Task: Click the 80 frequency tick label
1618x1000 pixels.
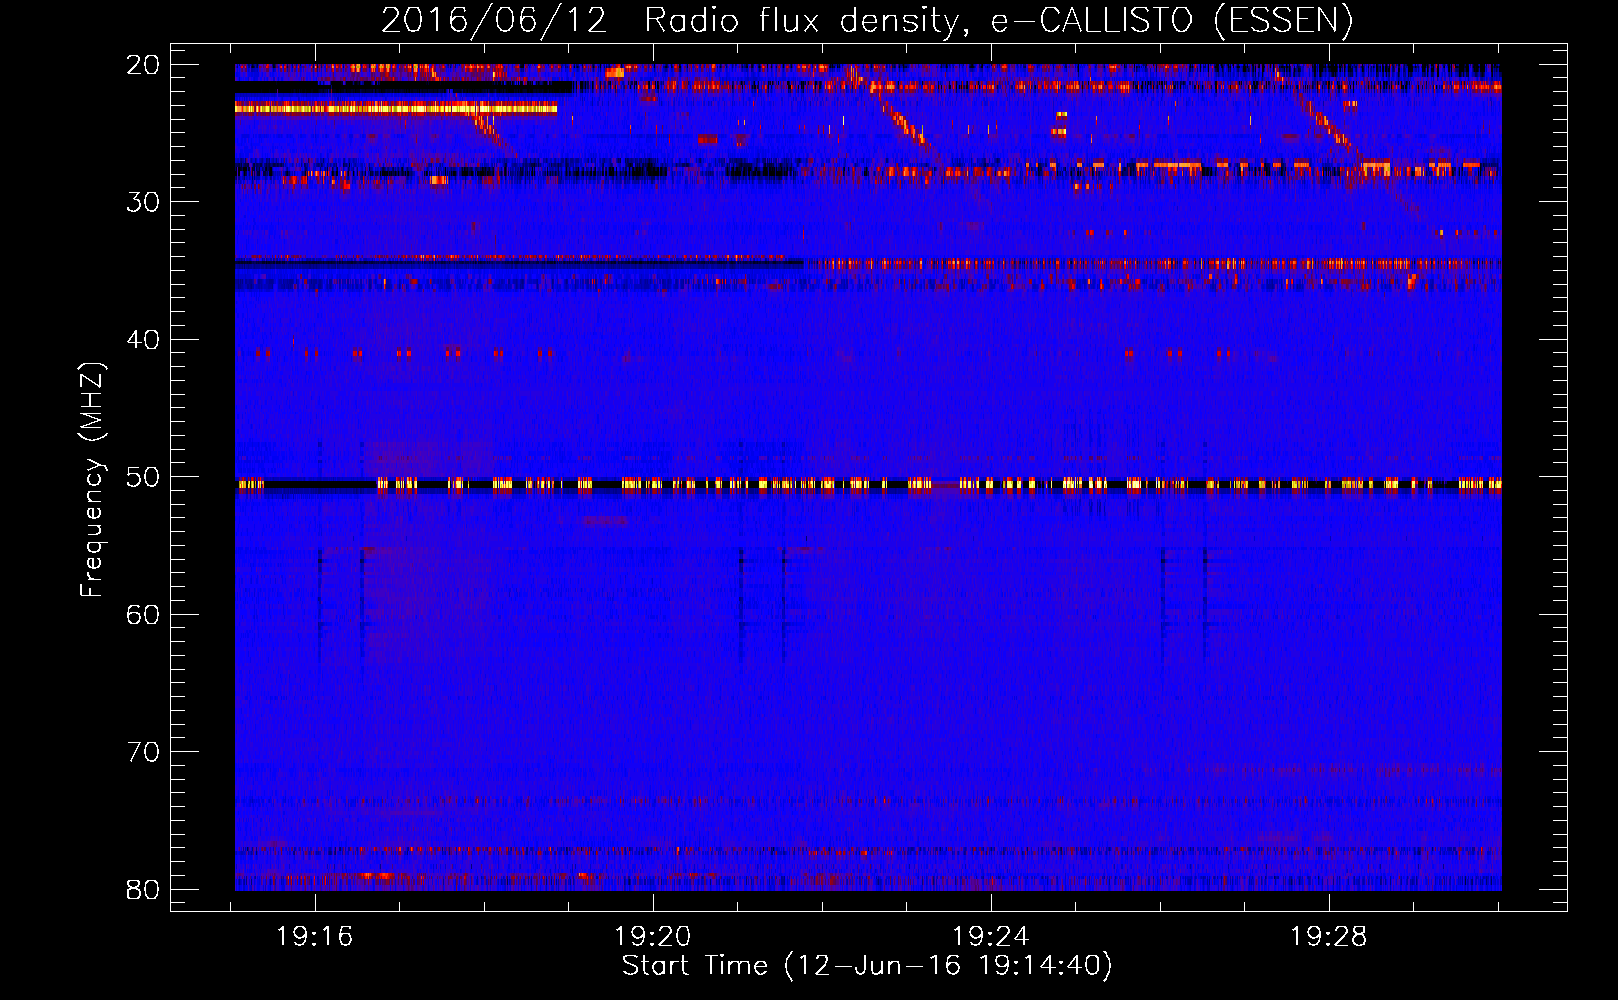Action: click(143, 889)
